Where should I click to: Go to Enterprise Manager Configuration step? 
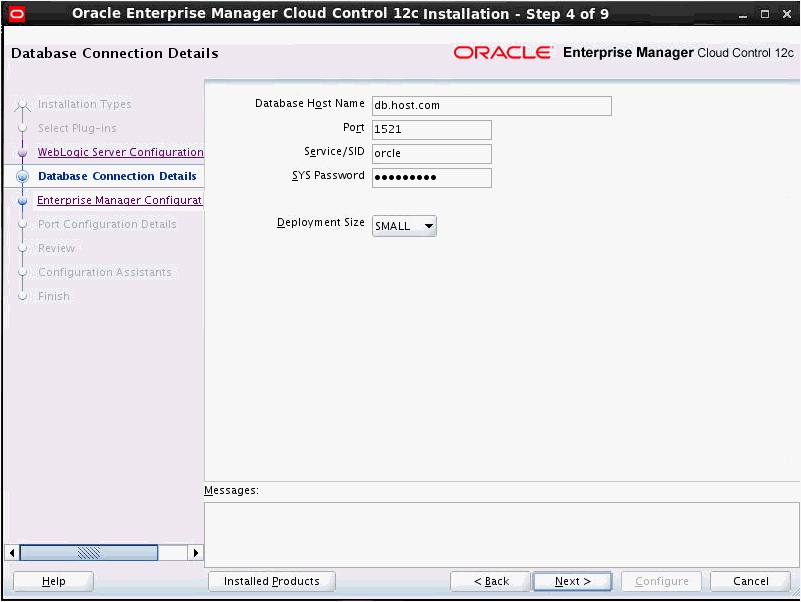(120, 200)
